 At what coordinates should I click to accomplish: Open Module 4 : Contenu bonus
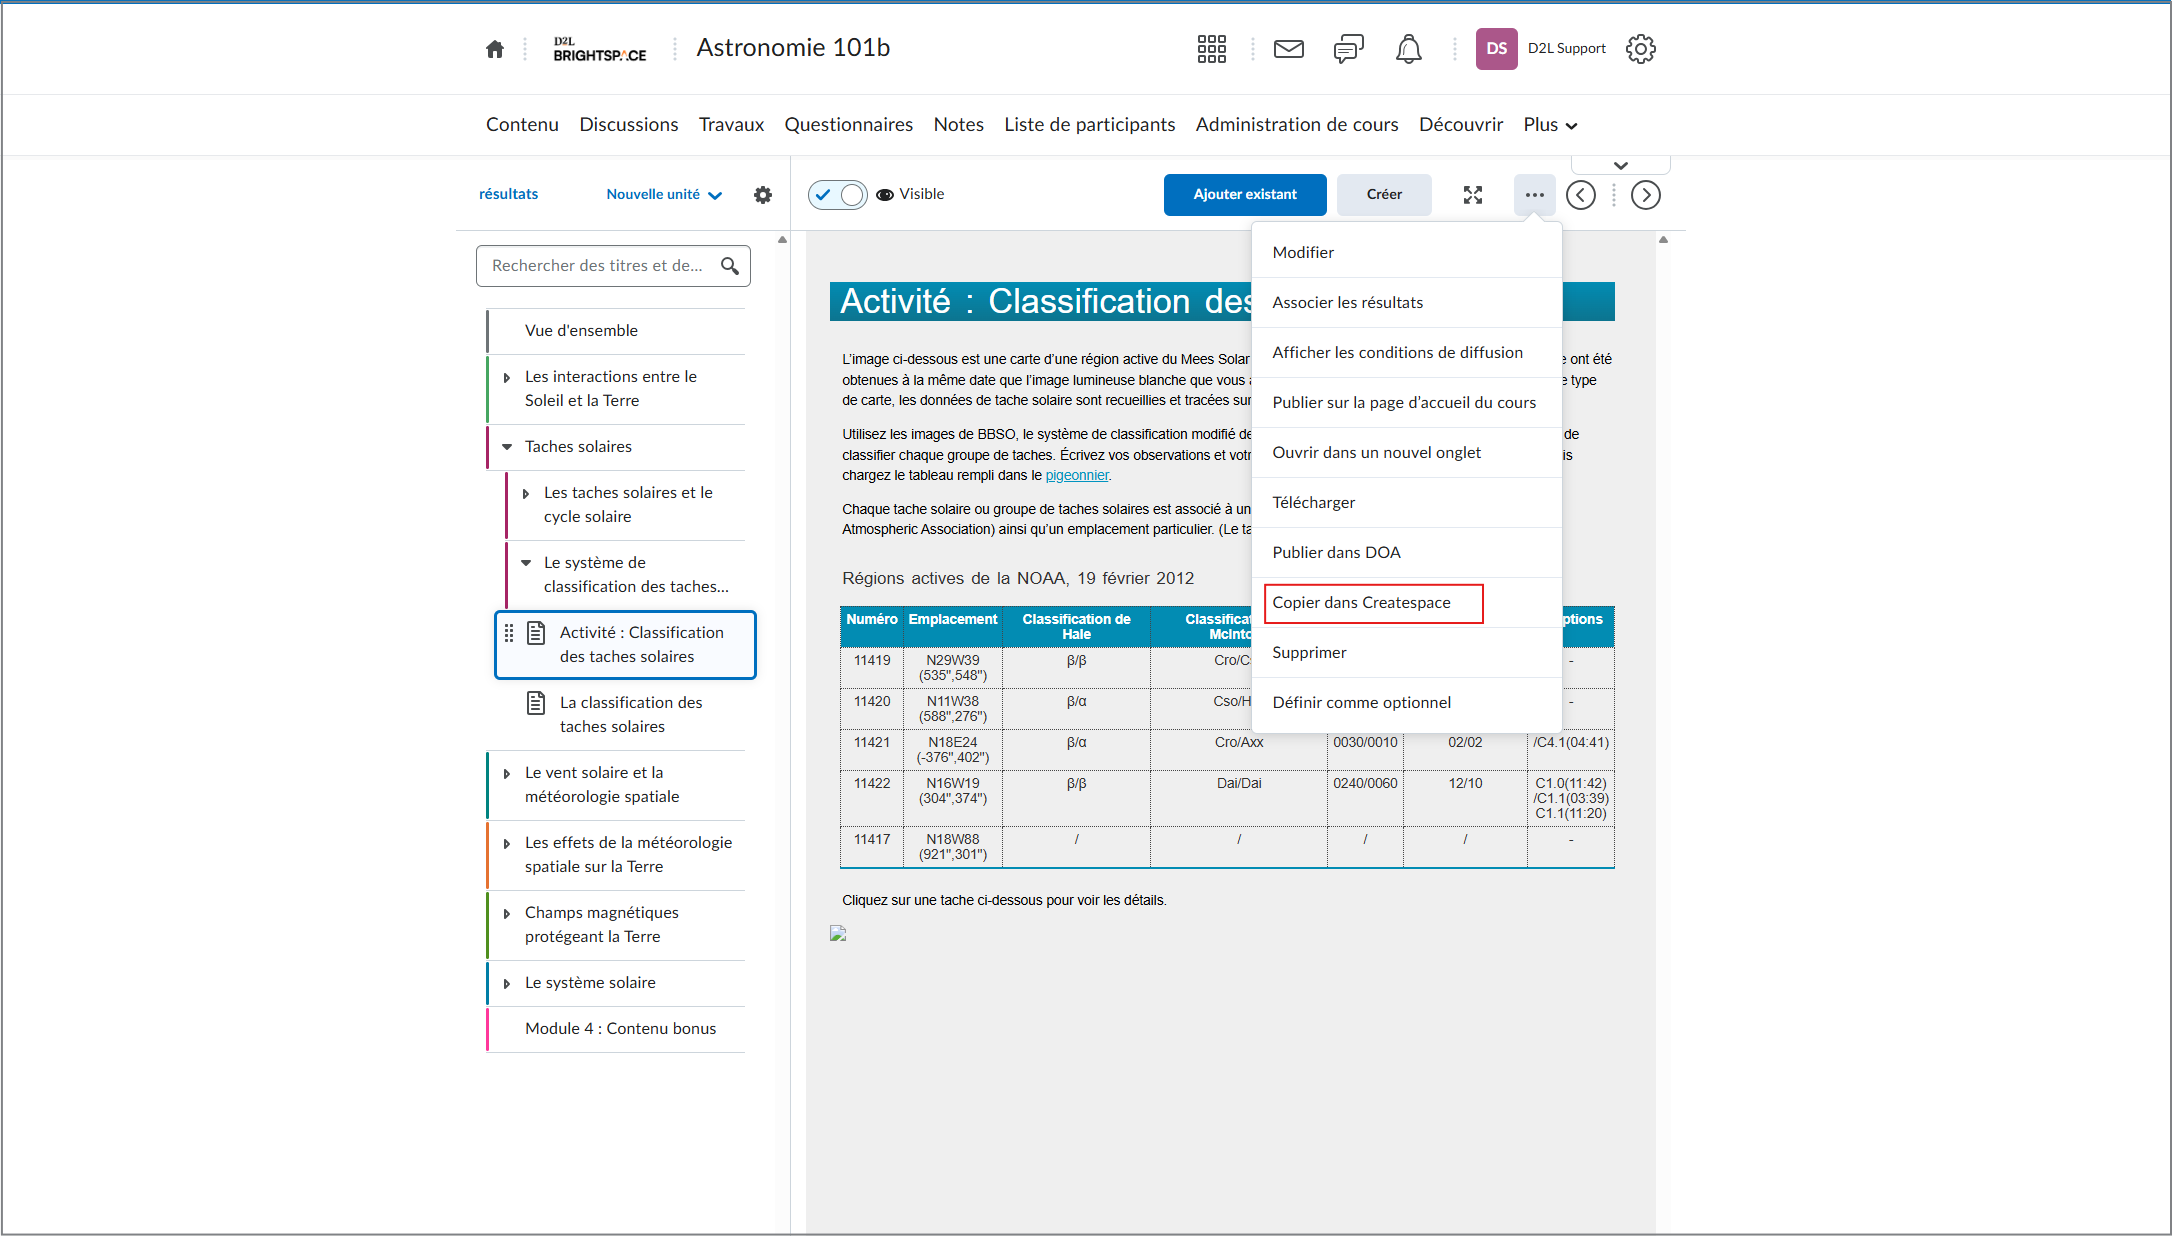click(x=616, y=1029)
